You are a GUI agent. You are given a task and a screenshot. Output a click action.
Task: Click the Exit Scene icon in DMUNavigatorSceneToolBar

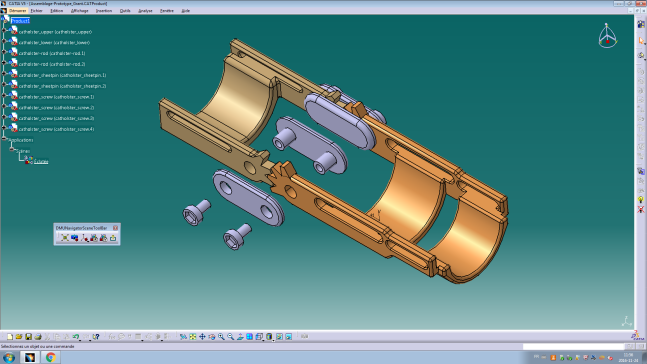(113, 238)
